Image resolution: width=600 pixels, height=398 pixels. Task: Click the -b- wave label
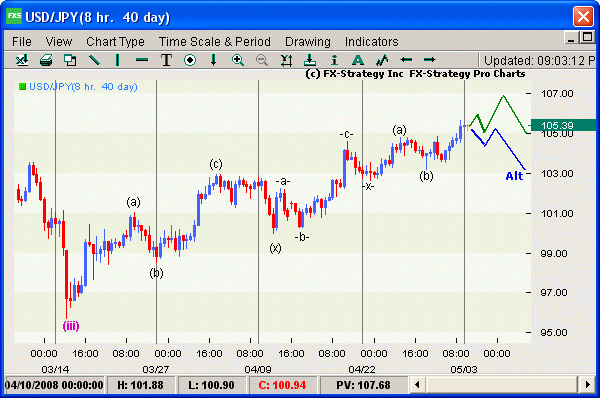302,237
